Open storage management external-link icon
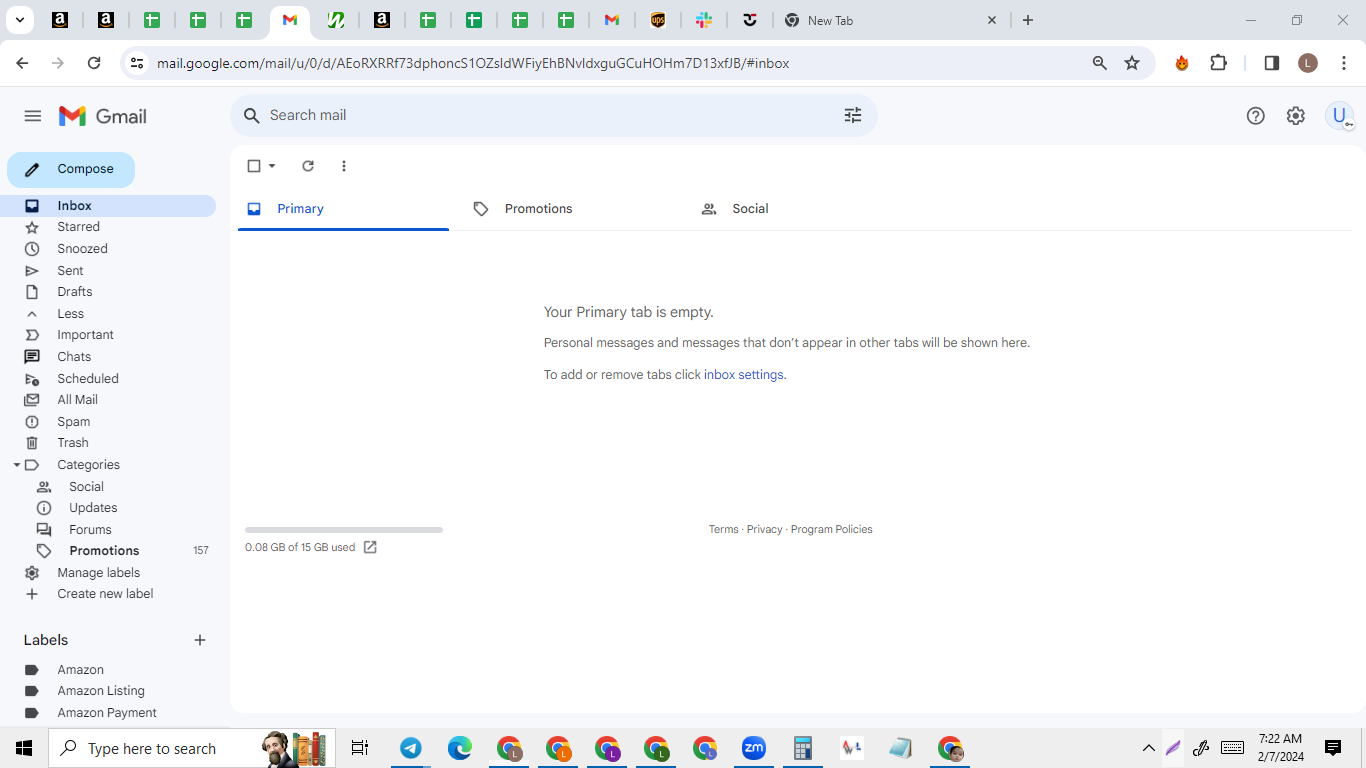 coord(370,547)
